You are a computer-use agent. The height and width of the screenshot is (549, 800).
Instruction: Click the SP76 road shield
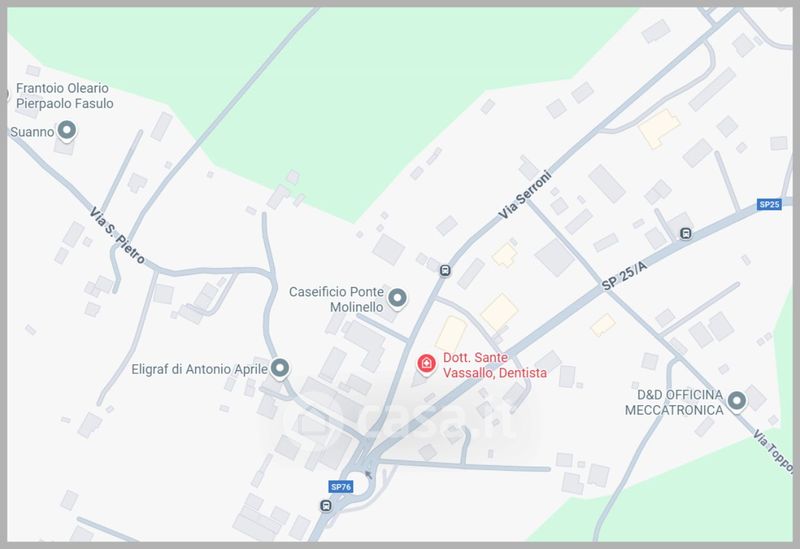click(x=341, y=487)
